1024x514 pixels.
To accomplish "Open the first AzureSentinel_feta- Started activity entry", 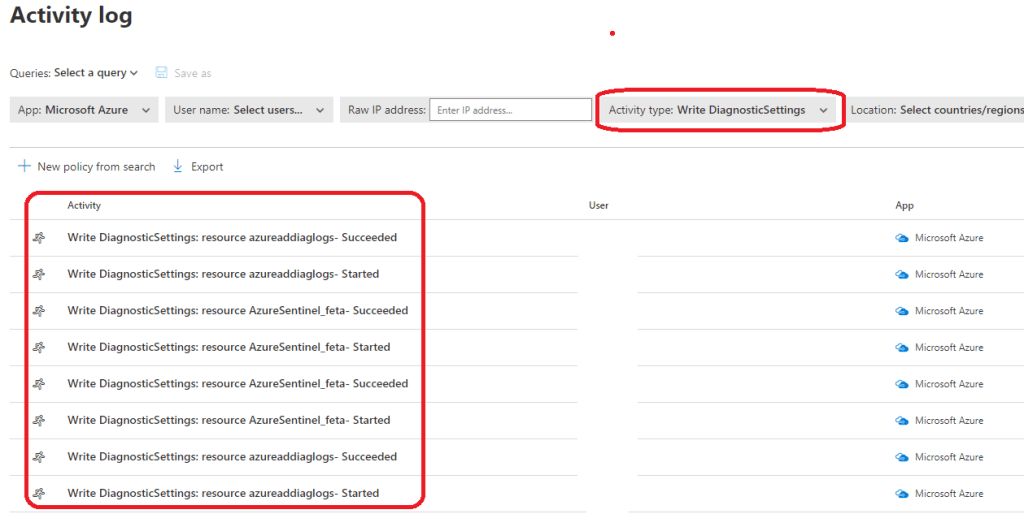I will tap(229, 347).
